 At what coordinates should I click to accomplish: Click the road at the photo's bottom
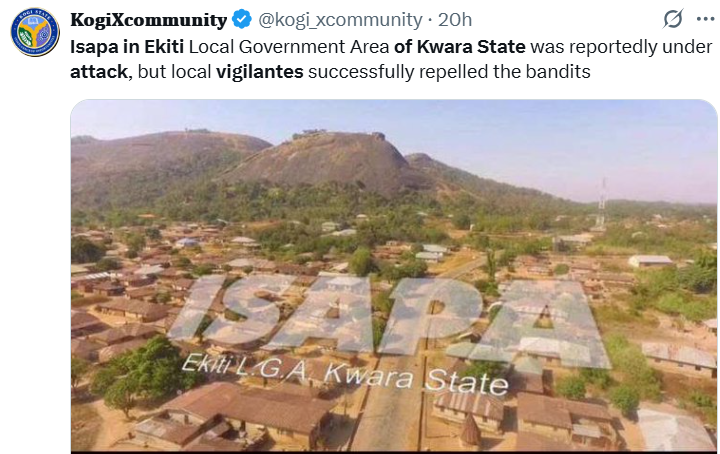390,420
